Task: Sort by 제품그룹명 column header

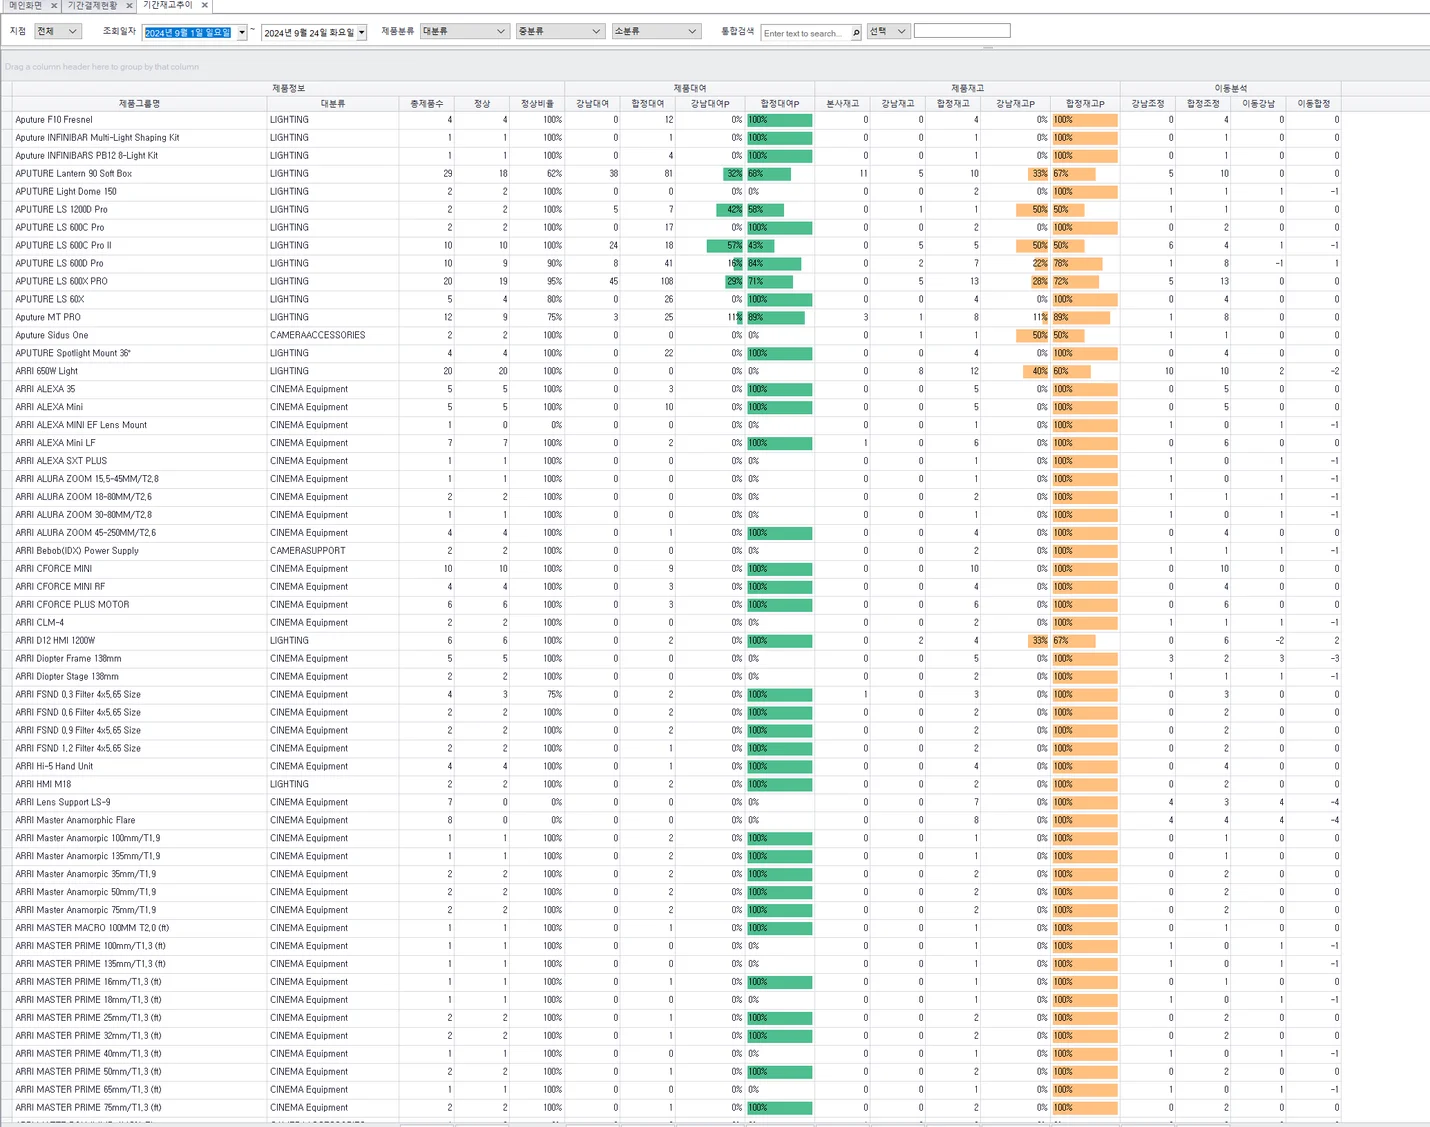Action: (139, 103)
